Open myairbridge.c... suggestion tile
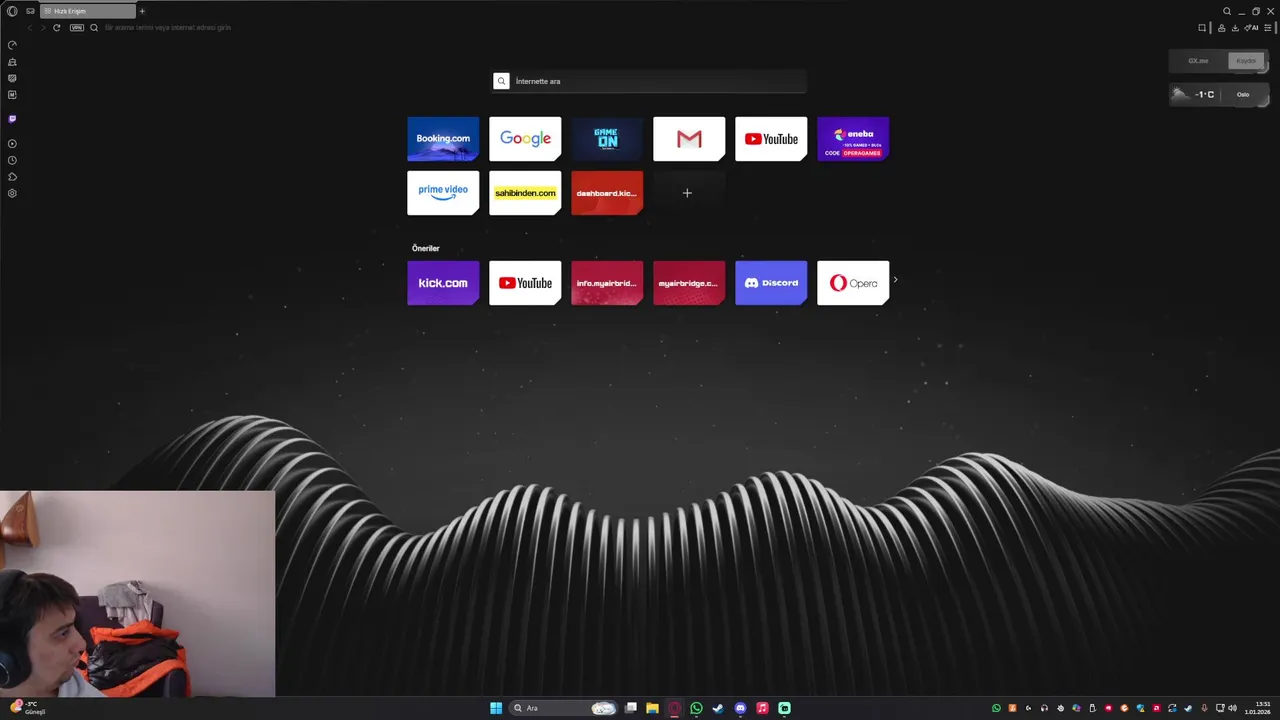Viewport: 1280px width, 720px height. pyautogui.click(x=689, y=283)
